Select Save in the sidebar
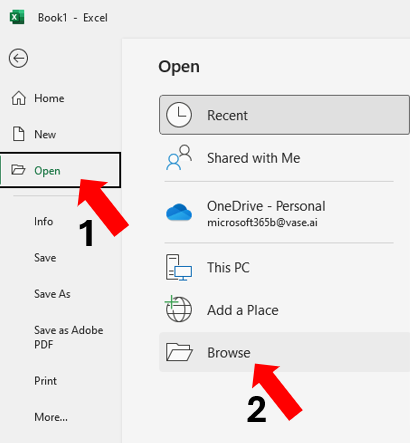410x443 pixels. tap(45, 258)
